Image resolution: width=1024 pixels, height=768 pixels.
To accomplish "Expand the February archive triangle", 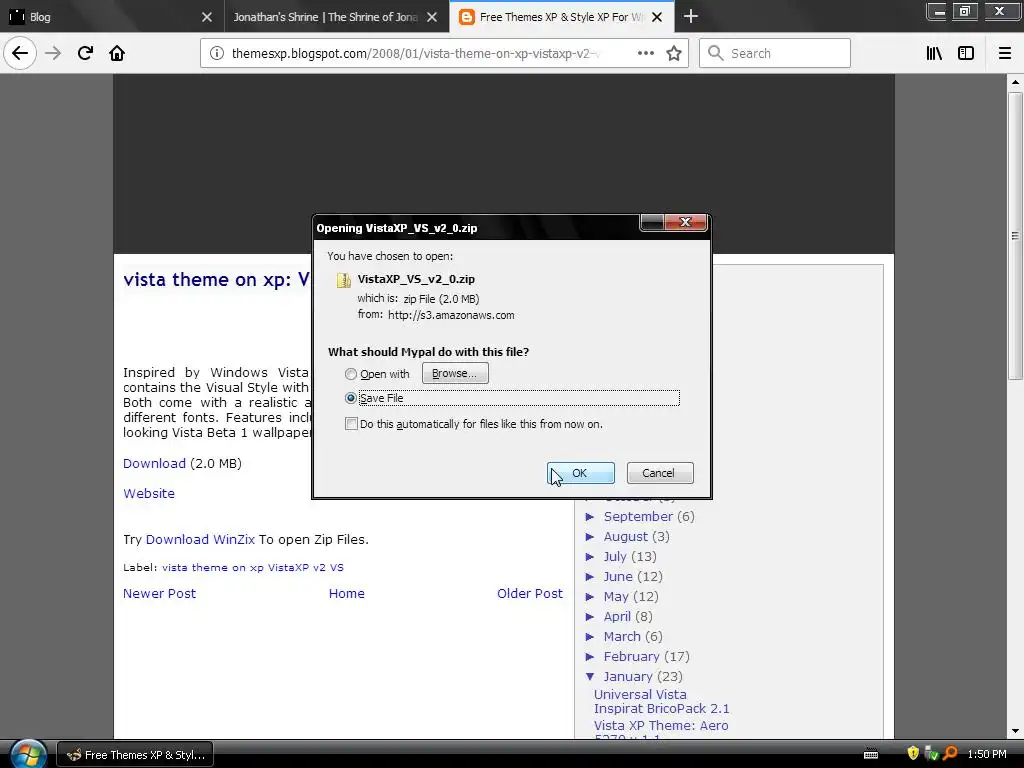I will (590, 656).
